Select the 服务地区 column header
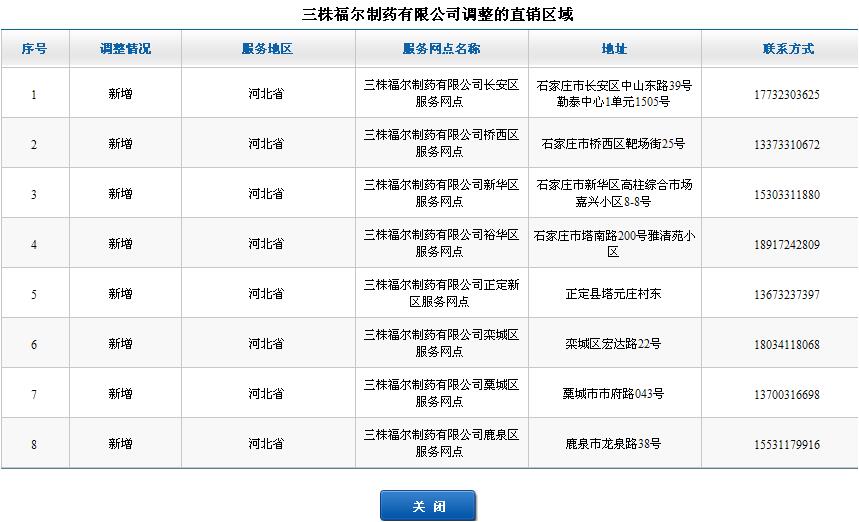This screenshot has width=859, height=522. 267,48
